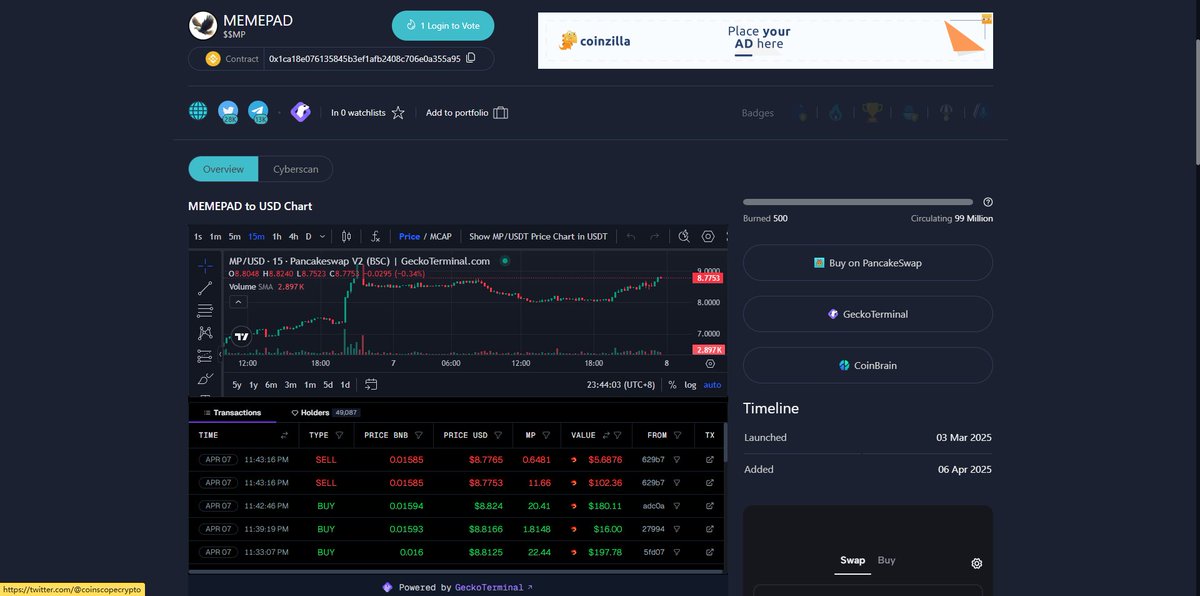1200x596 pixels.
Task: Click the burned versus circulating supply bar
Action: click(x=858, y=202)
